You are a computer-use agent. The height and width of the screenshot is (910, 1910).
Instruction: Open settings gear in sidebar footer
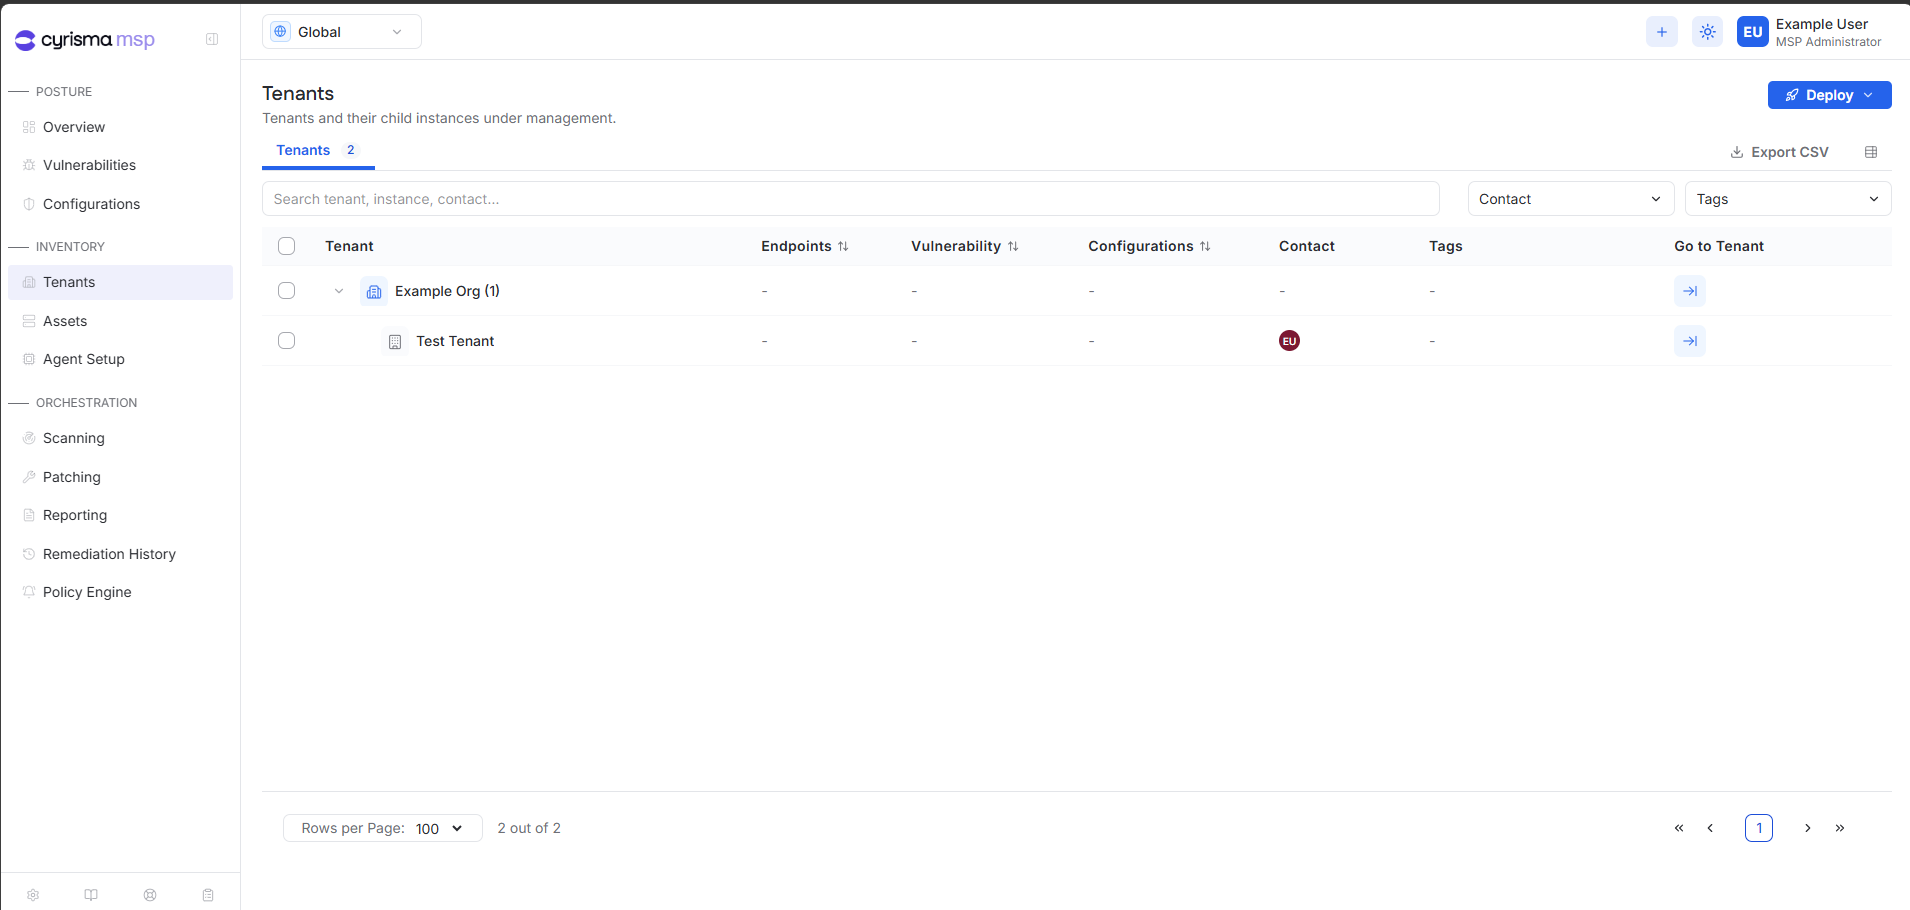pos(33,895)
